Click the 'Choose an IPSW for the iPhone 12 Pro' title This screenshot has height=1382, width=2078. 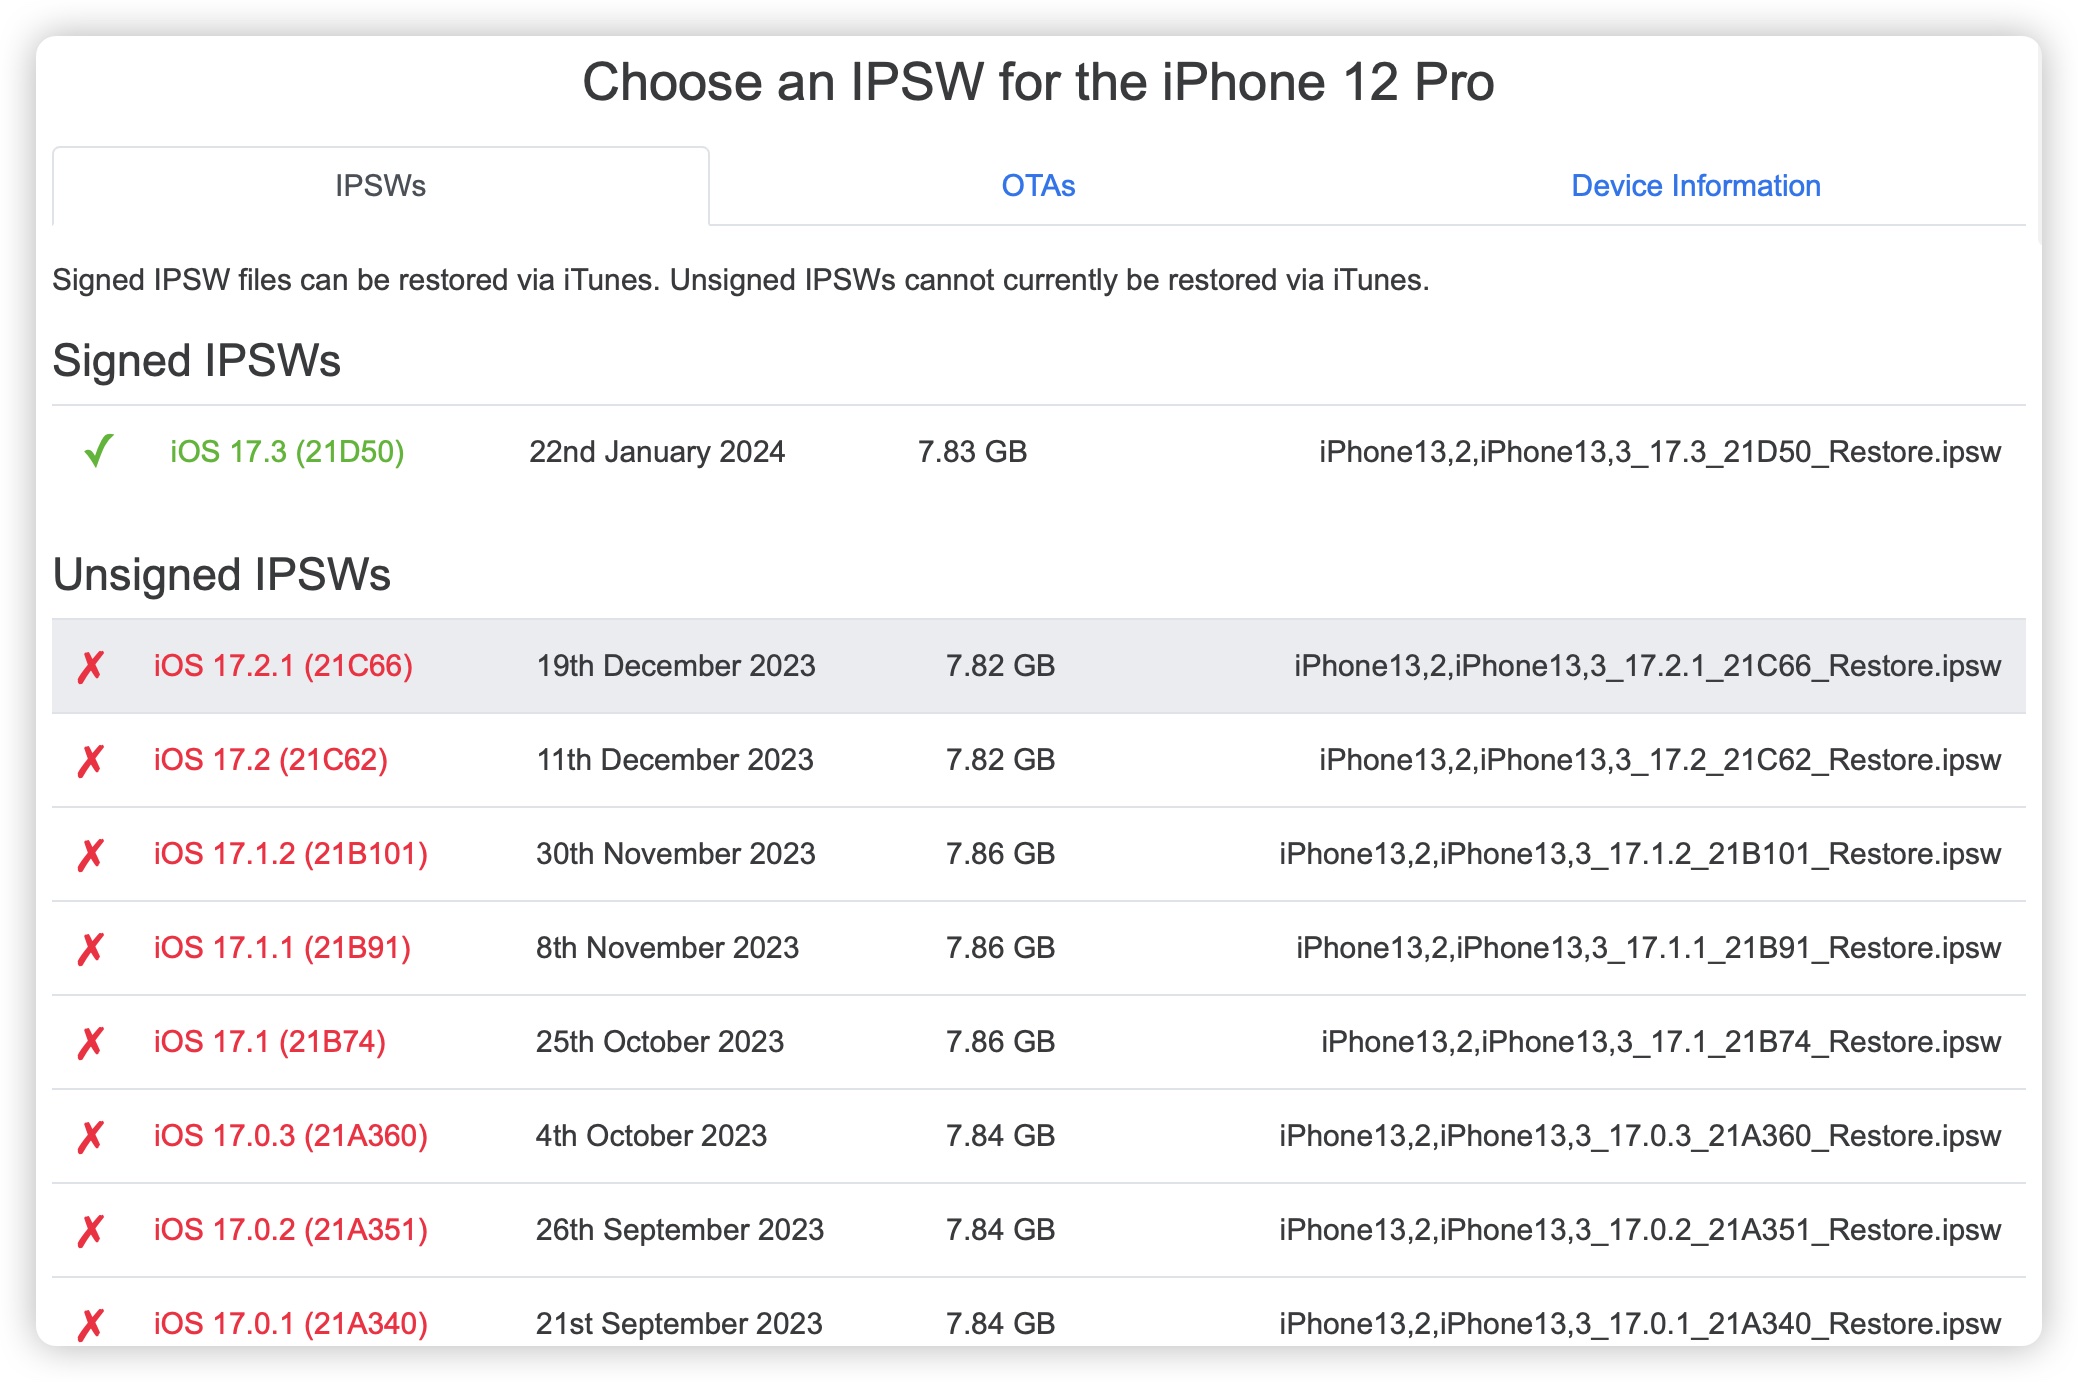pyautogui.click(x=1038, y=82)
